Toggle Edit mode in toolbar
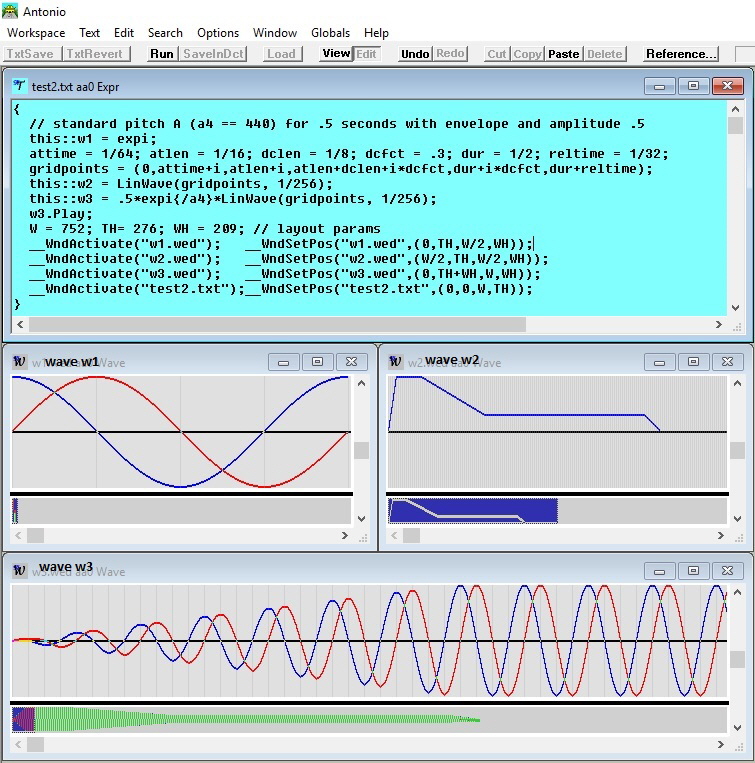The width and height of the screenshot is (755, 763). coord(367,54)
